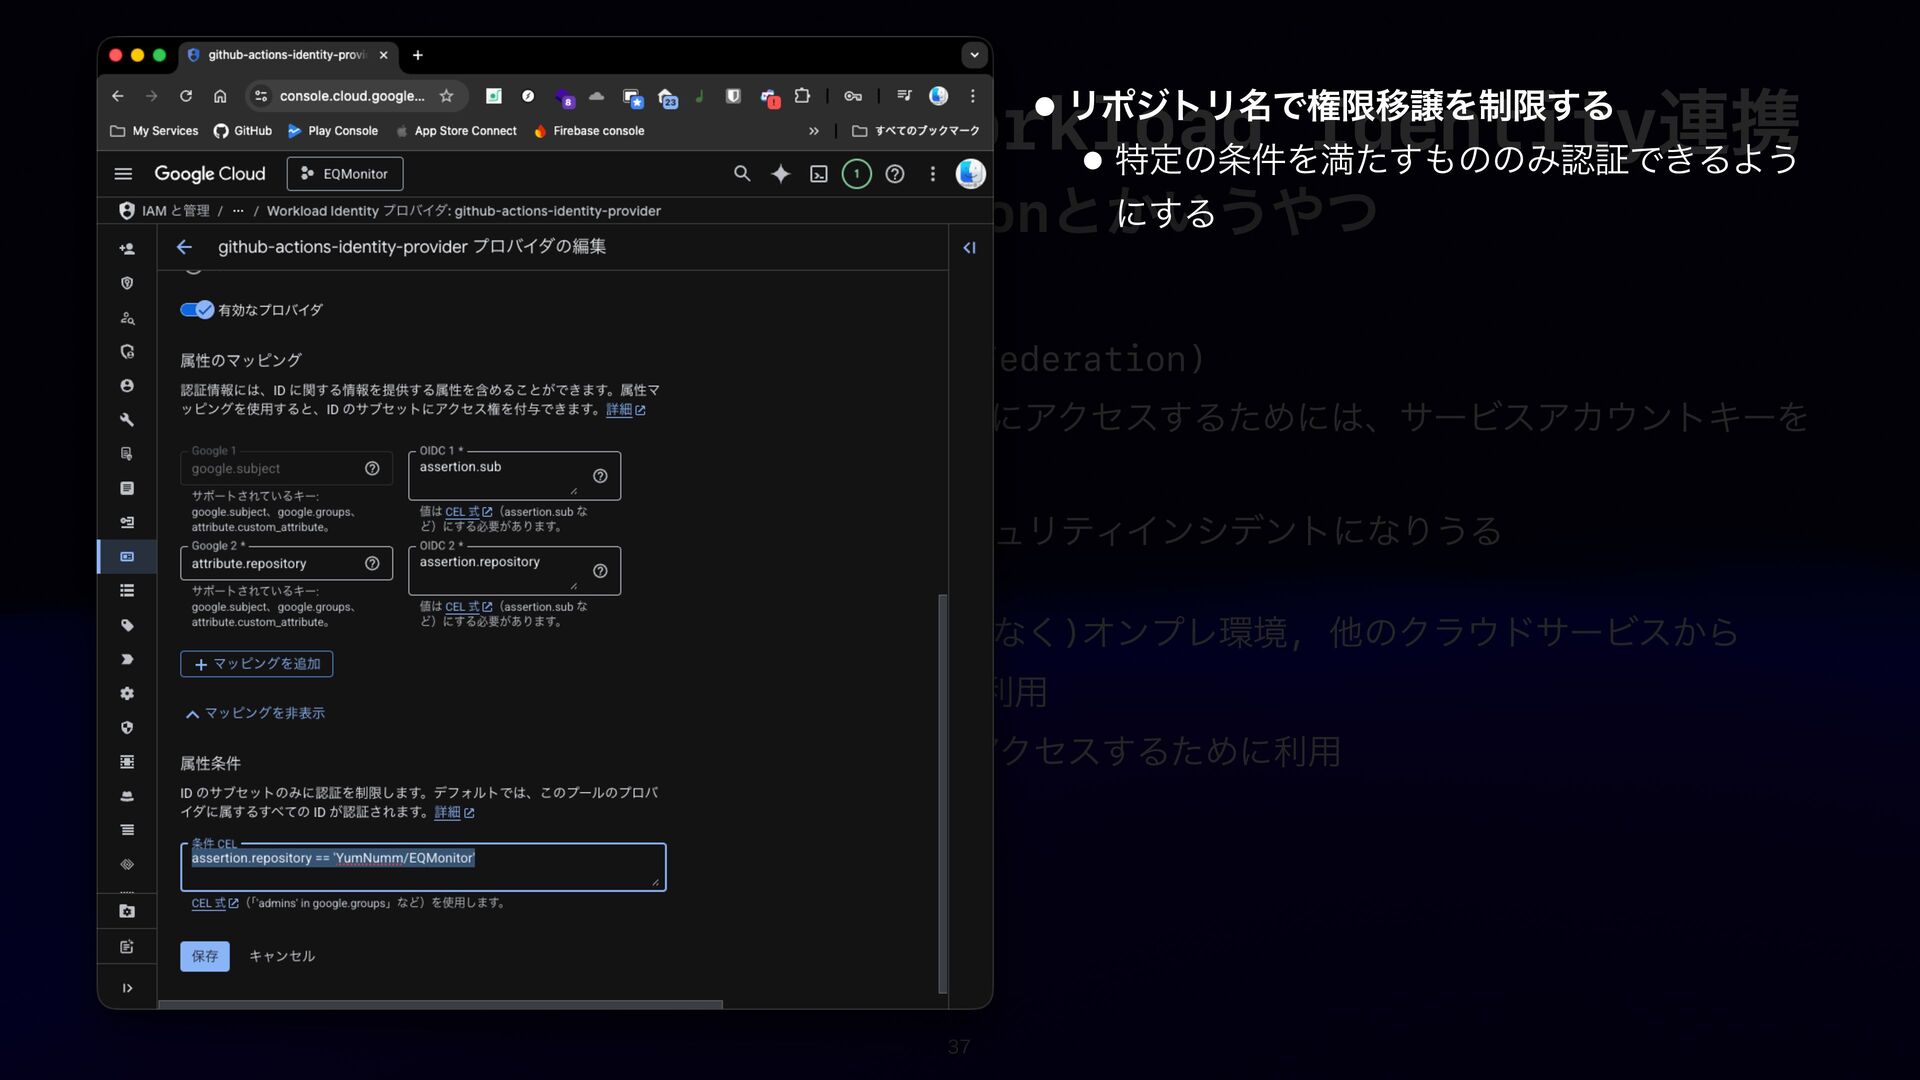Open the GitHub bookmark in bookmarks bar

coord(243,131)
